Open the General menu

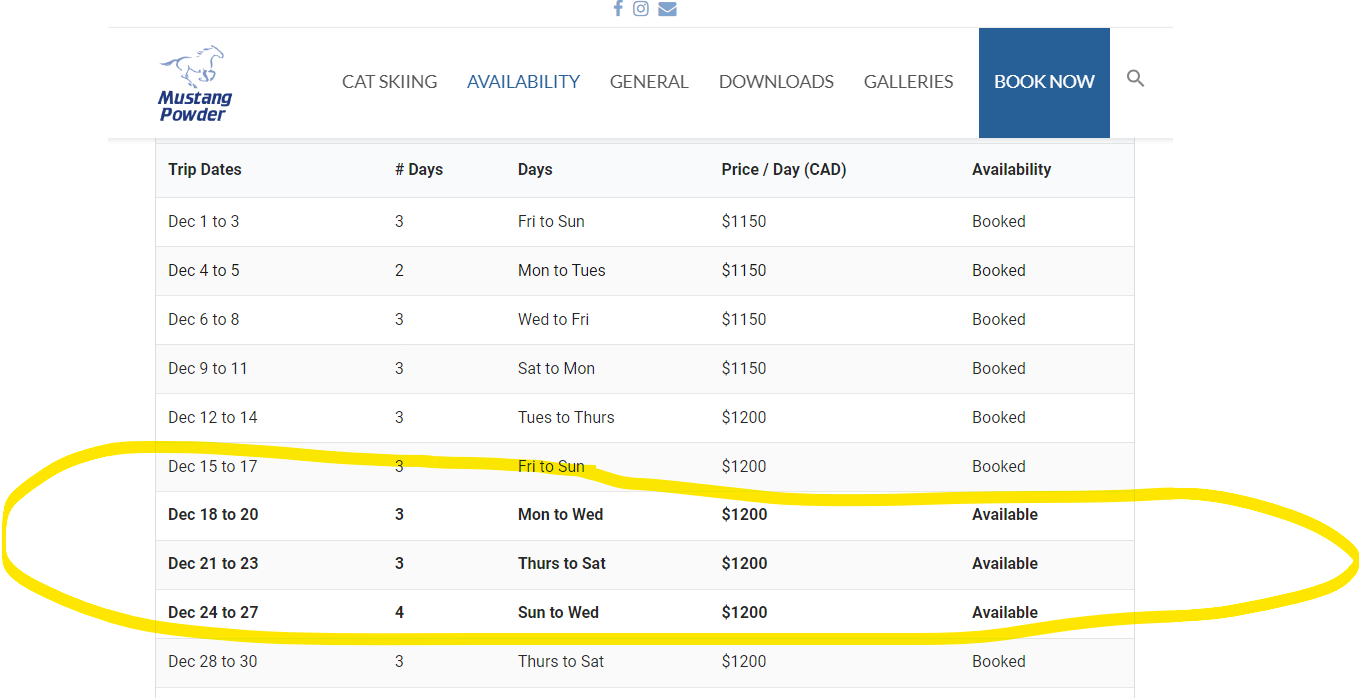[x=649, y=82]
